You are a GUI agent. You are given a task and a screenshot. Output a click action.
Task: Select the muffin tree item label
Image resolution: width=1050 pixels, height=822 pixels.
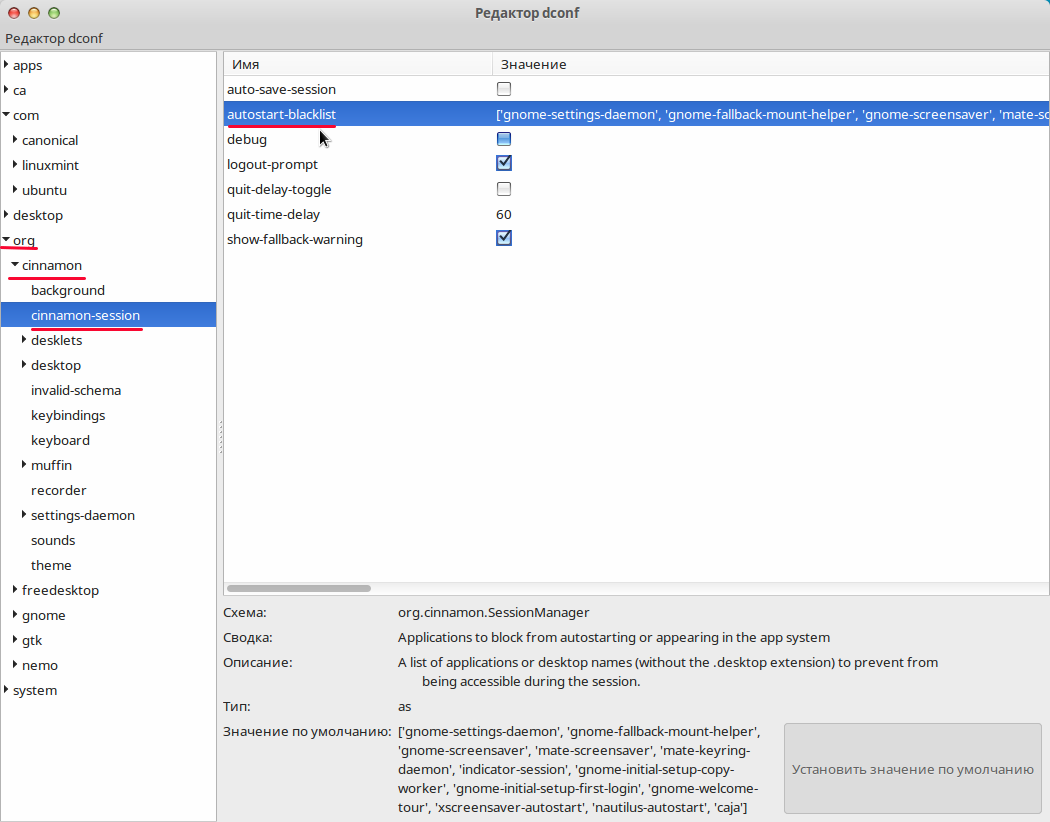pyautogui.click(x=51, y=465)
